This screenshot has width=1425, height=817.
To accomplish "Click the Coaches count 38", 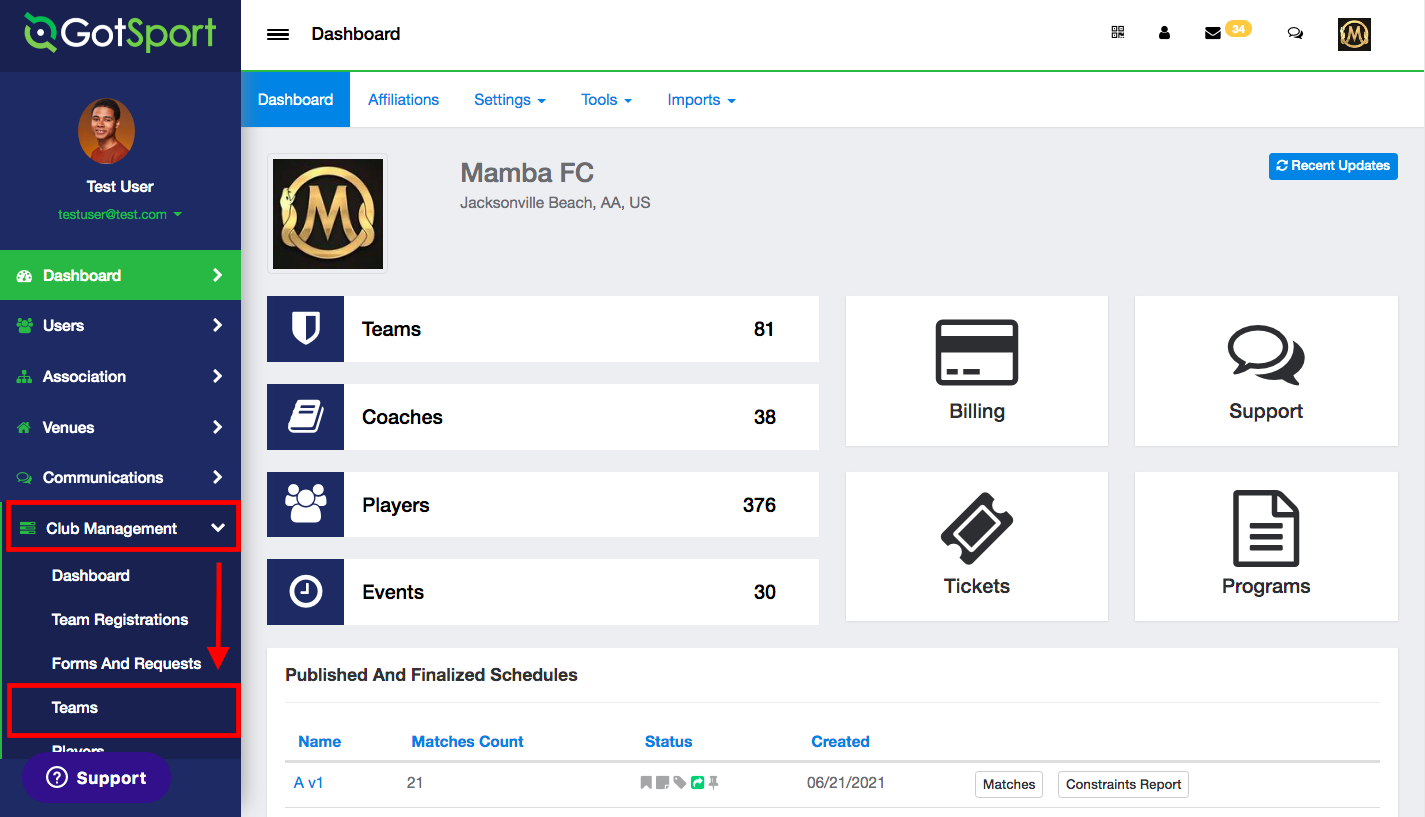I will [764, 417].
